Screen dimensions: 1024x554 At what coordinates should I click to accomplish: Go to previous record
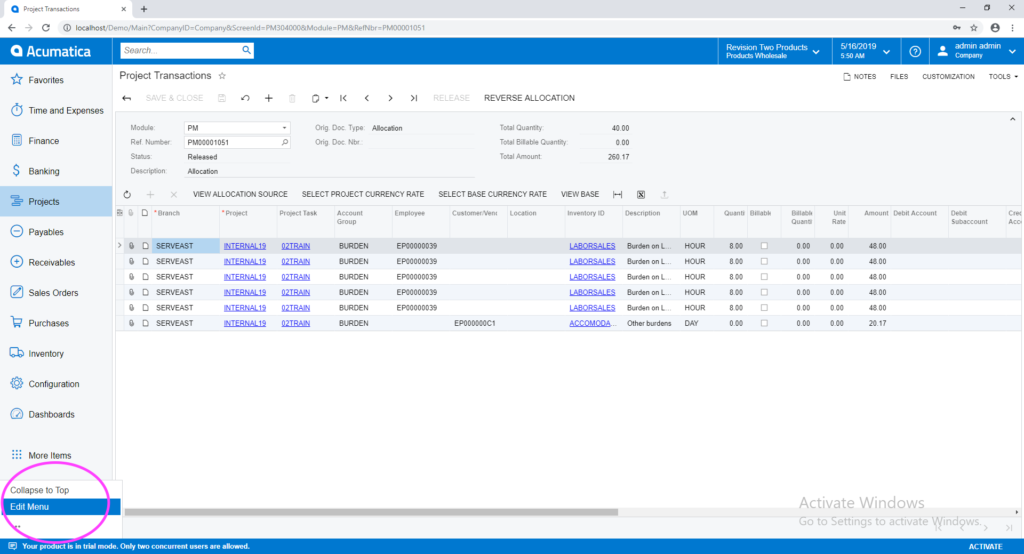point(367,98)
